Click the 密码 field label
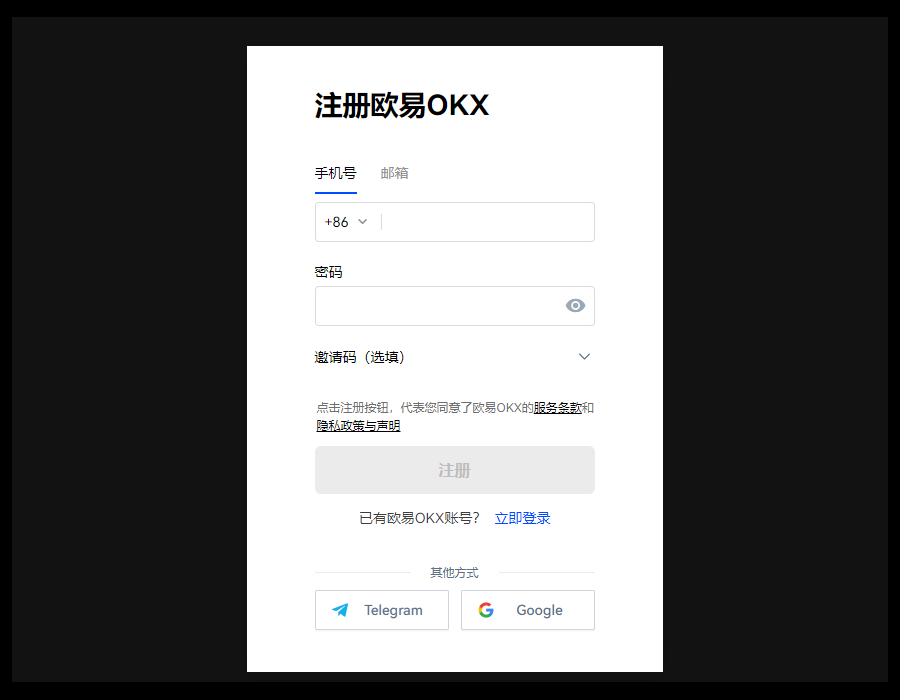This screenshot has width=900, height=700. pyautogui.click(x=328, y=272)
